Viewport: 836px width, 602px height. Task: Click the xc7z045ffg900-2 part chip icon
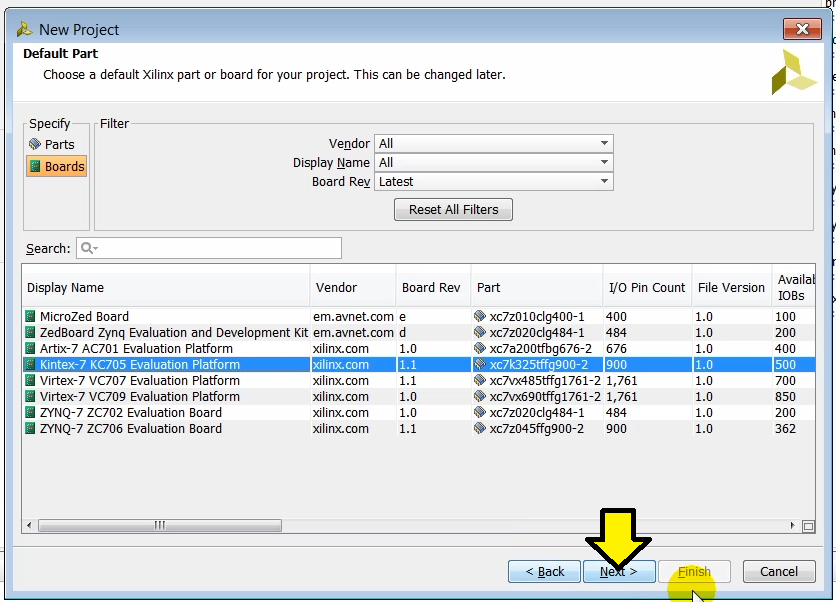(x=480, y=429)
